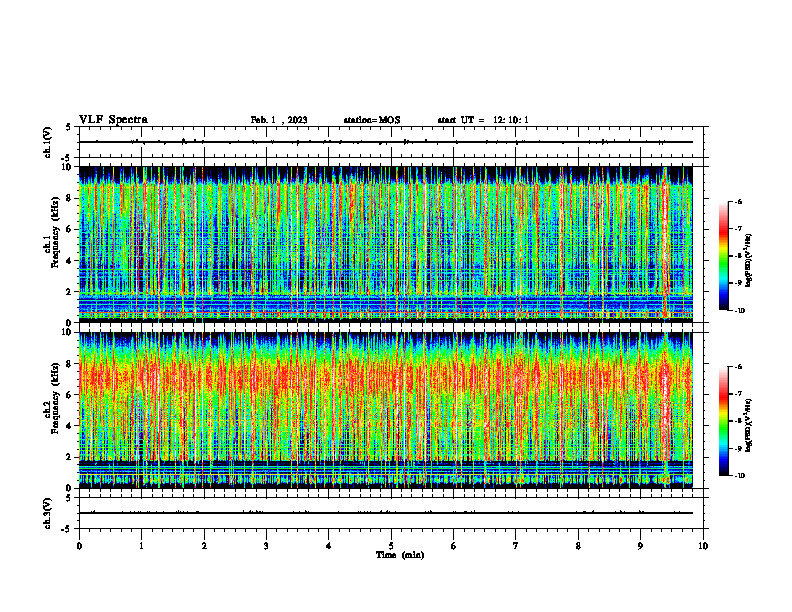Click the time axis tick label "6"

click(x=454, y=546)
